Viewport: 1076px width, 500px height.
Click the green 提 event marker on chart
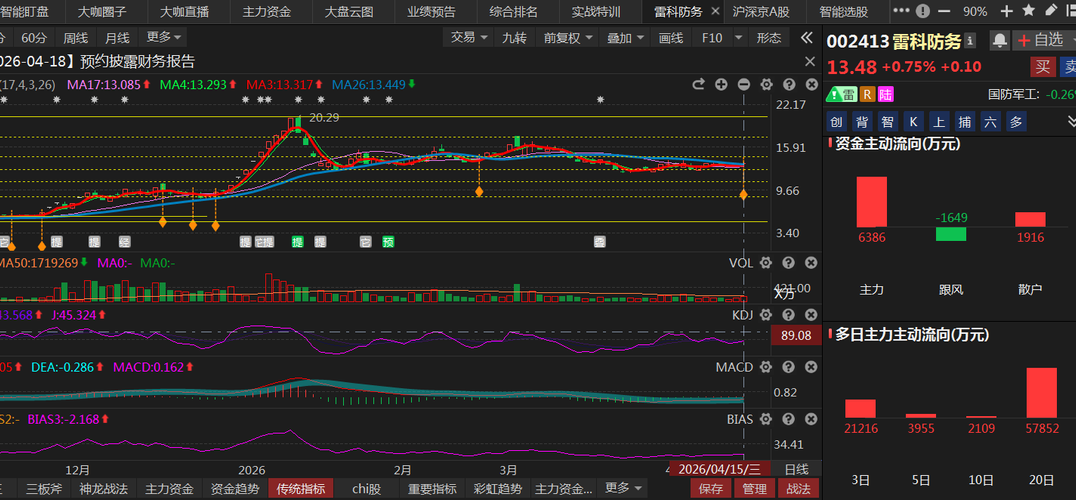(297, 241)
